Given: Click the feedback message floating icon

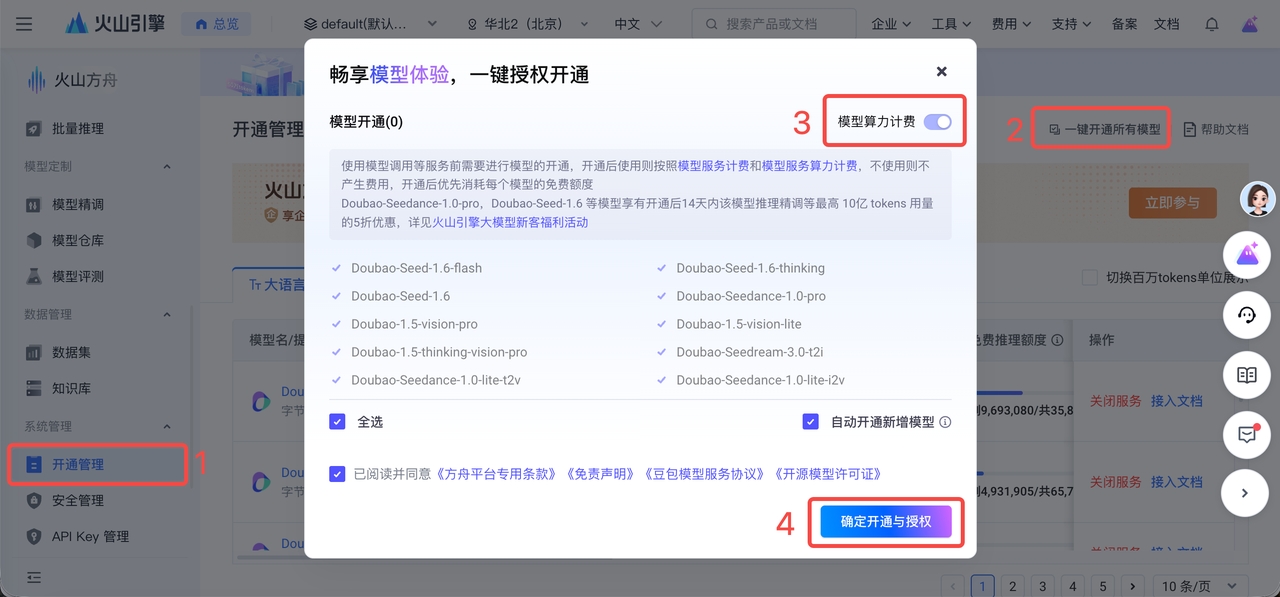Looking at the screenshot, I should point(1246,434).
